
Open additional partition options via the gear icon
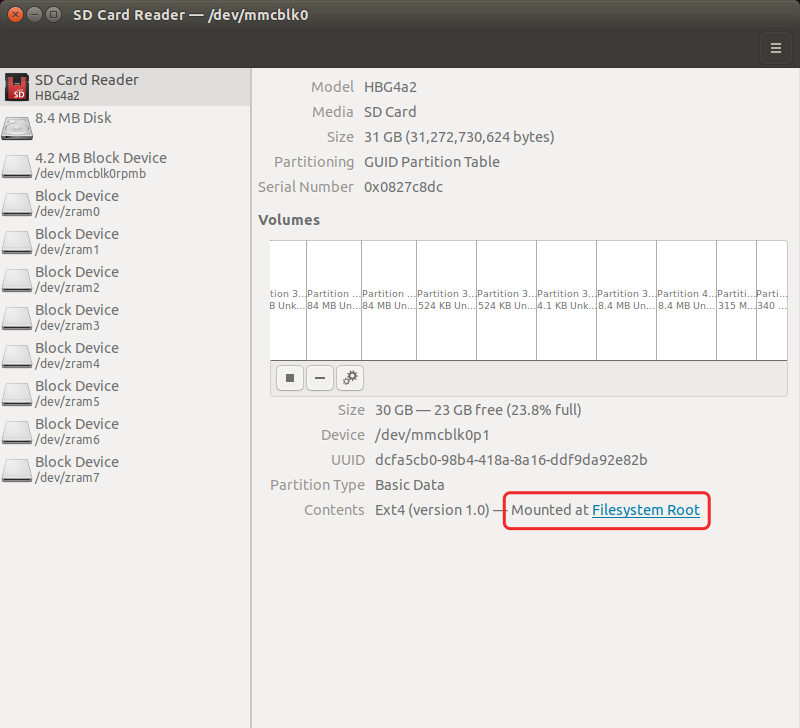click(349, 378)
